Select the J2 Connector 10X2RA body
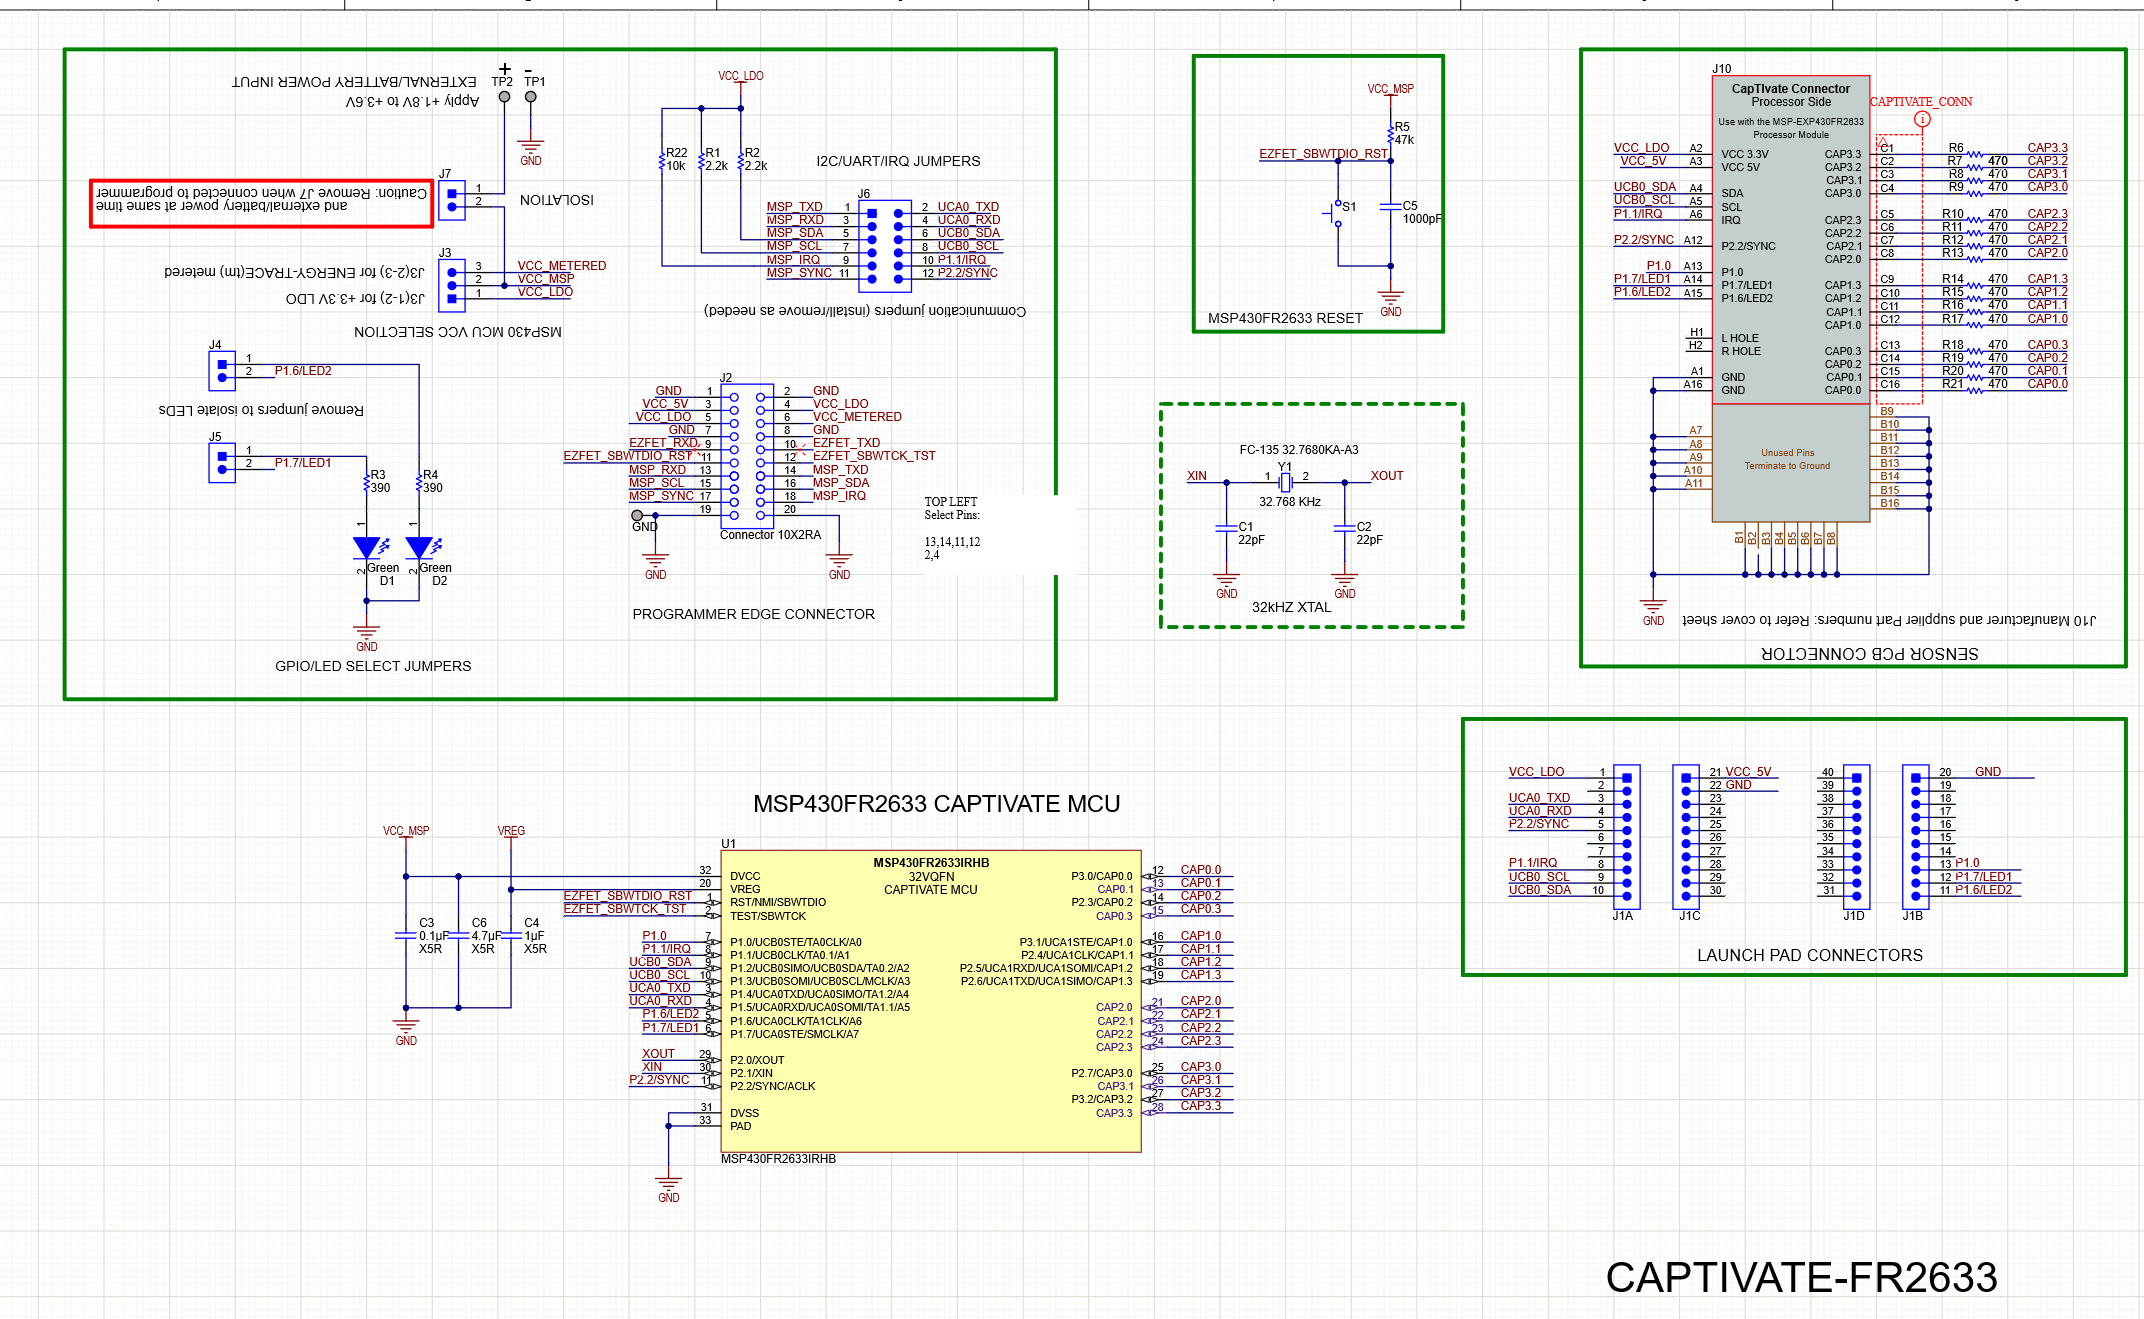 tap(747, 455)
